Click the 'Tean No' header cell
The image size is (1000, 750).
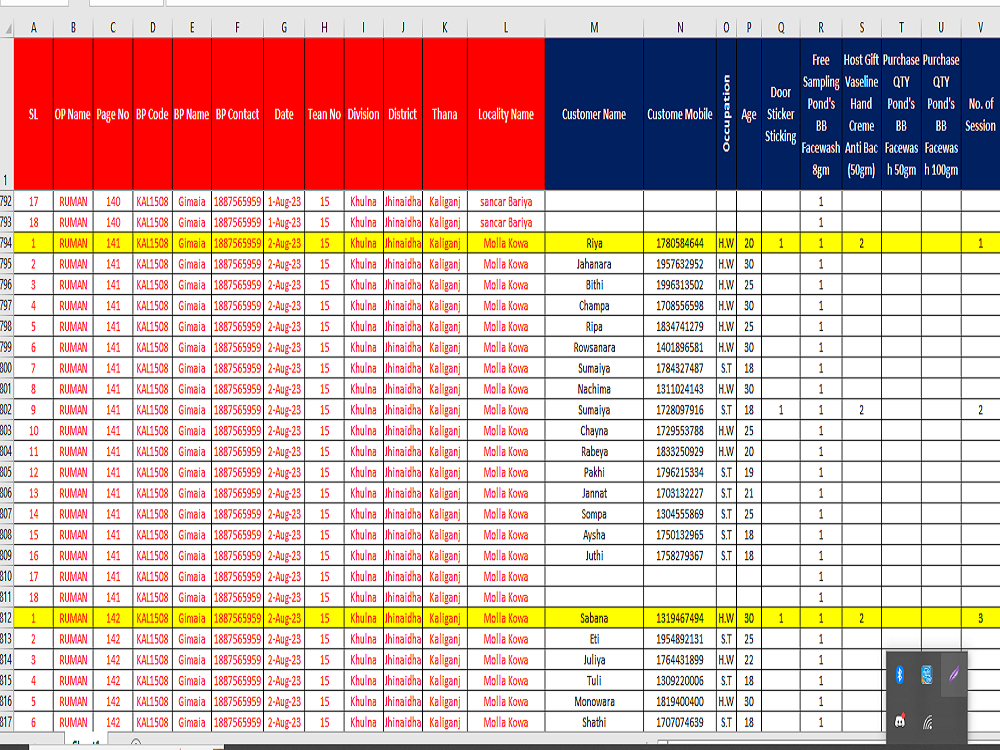click(x=325, y=114)
